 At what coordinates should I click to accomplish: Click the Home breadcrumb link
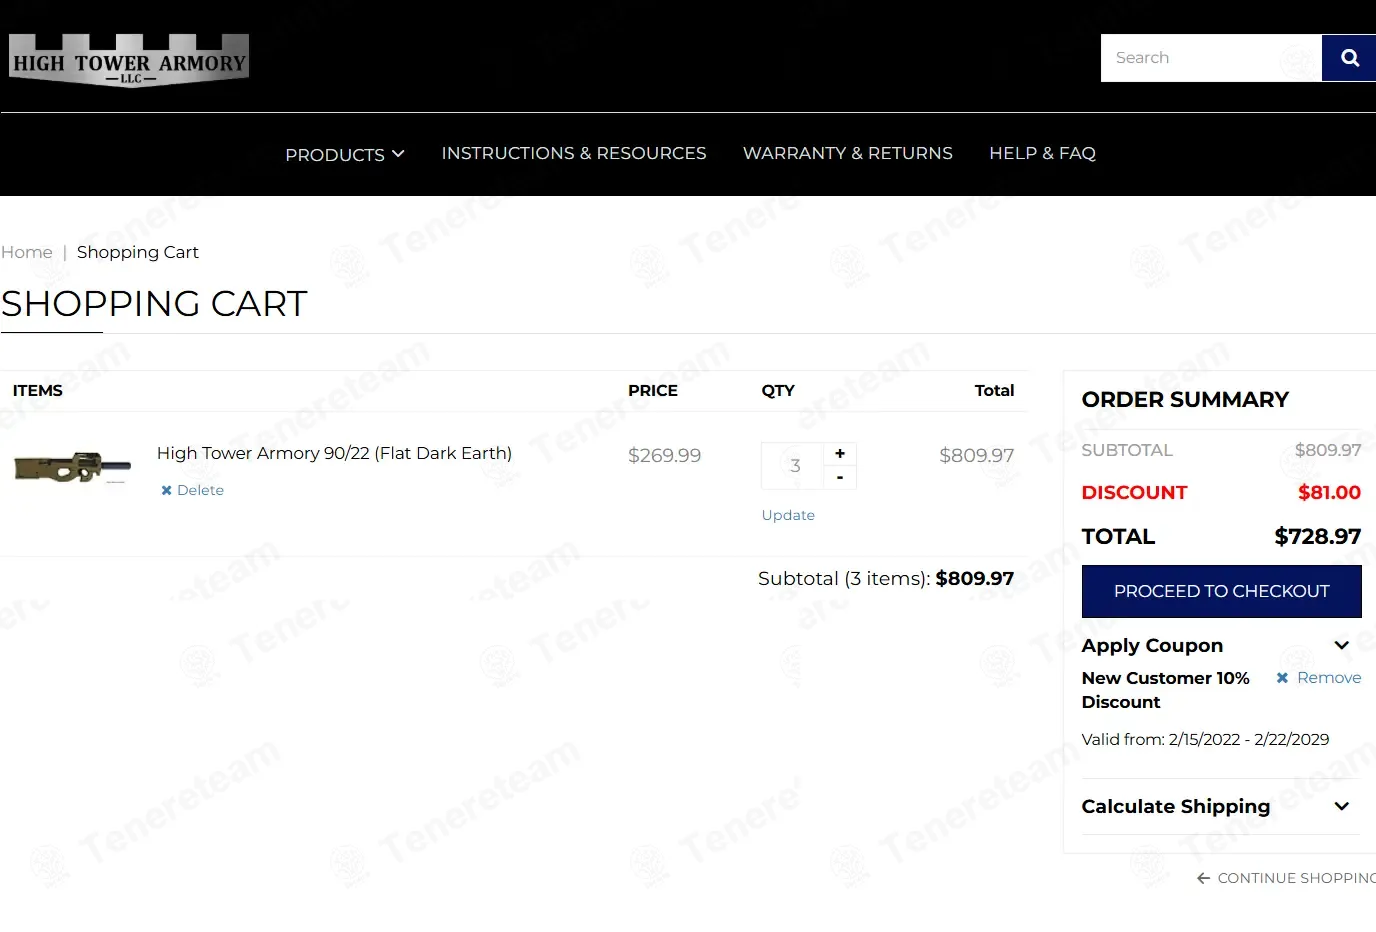[27, 252]
